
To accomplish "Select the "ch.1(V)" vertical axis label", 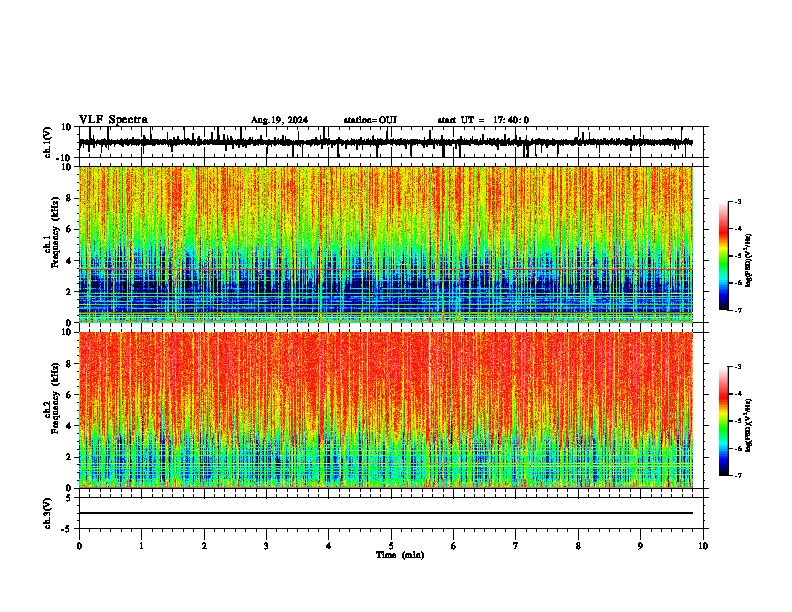I will [48, 142].
